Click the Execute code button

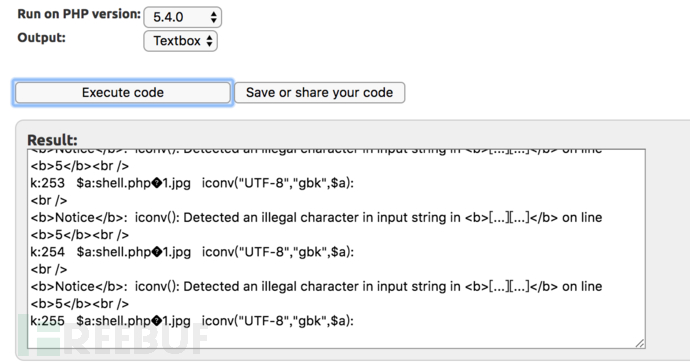123,92
